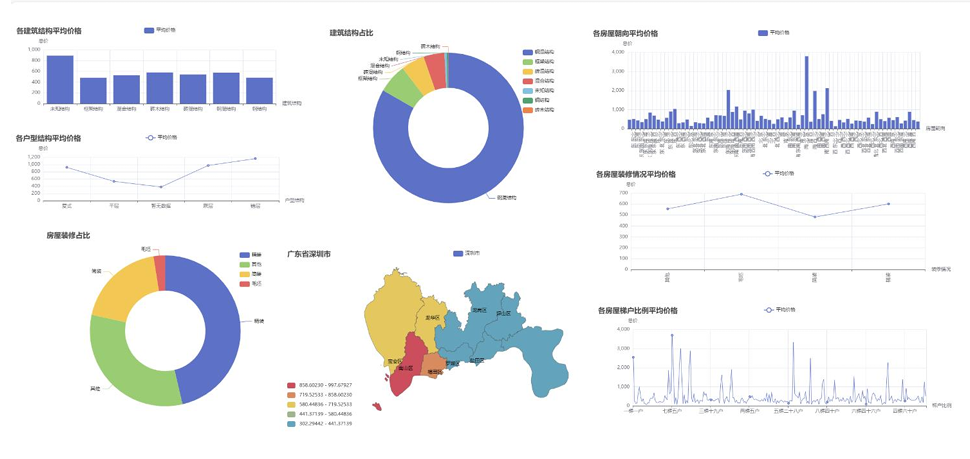Toggle dark-green legend entry in 建筑结构占比 chart
Viewport: 970px width, 459px height.
point(536,100)
